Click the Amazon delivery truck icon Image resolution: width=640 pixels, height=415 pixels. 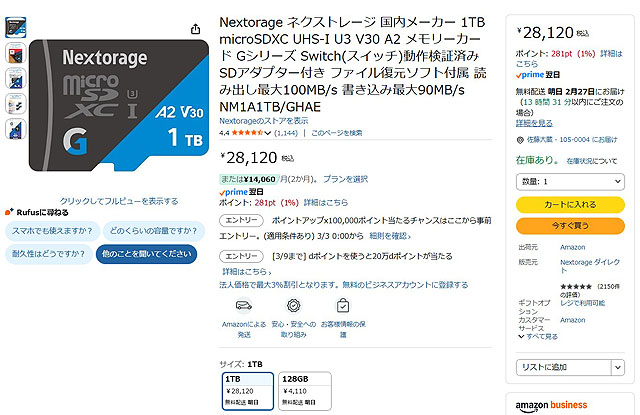click(242, 305)
